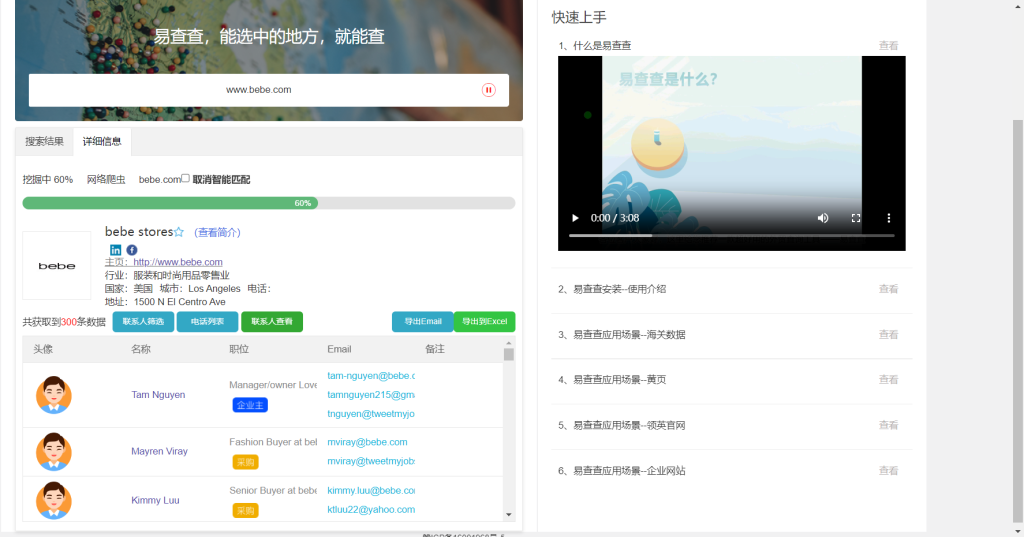Toggle the 取消智能匹配 checkbox
The height and width of the screenshot is (537, 1024).
[185, 179]
